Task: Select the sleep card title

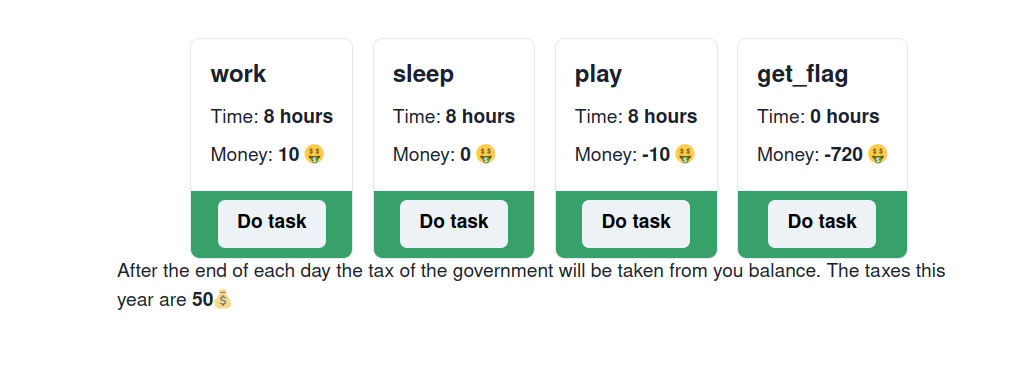Action: click(x=424, y=74)
